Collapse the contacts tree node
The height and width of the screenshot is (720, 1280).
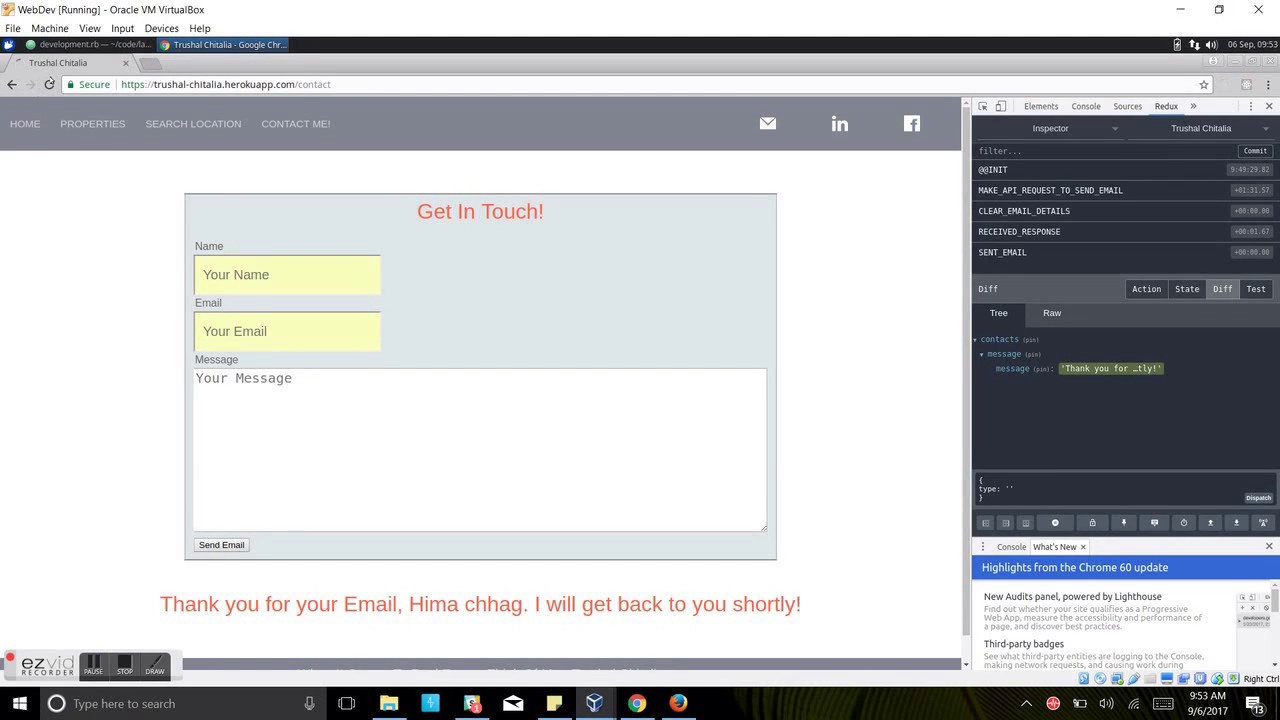click(x=975, y=340)
